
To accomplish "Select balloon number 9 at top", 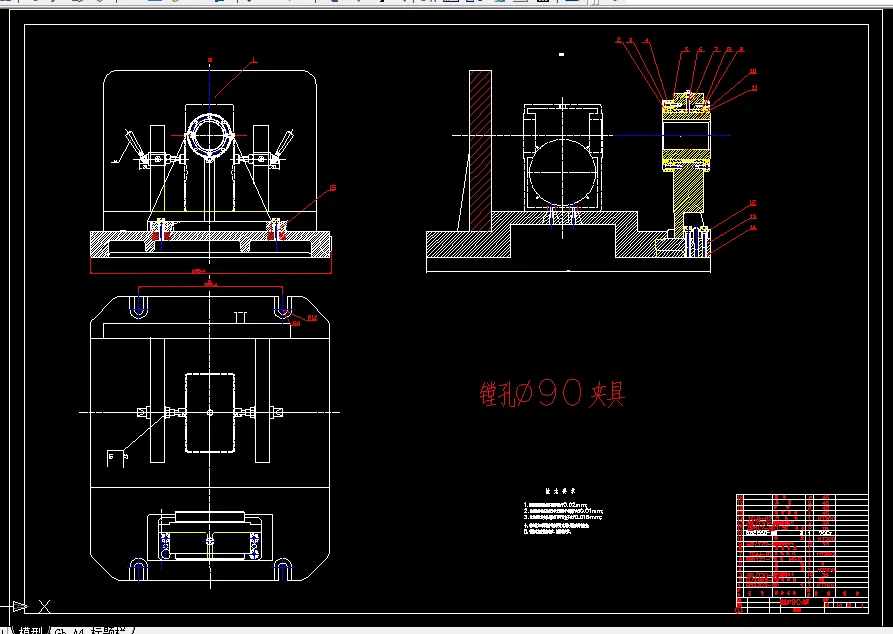I will coord(742,50).
